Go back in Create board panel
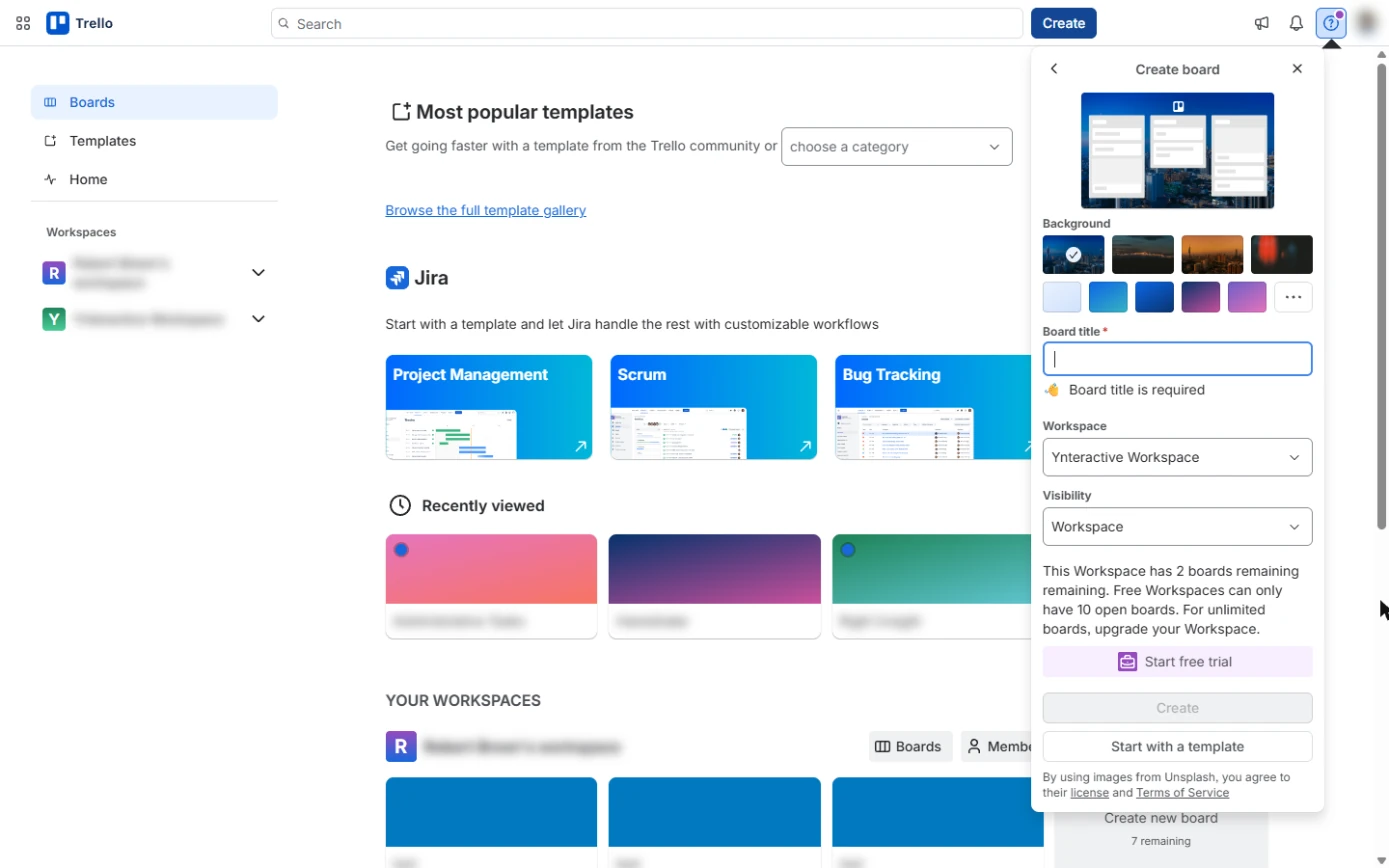This screenshot has width=1389, height=868. (1054, 69)
